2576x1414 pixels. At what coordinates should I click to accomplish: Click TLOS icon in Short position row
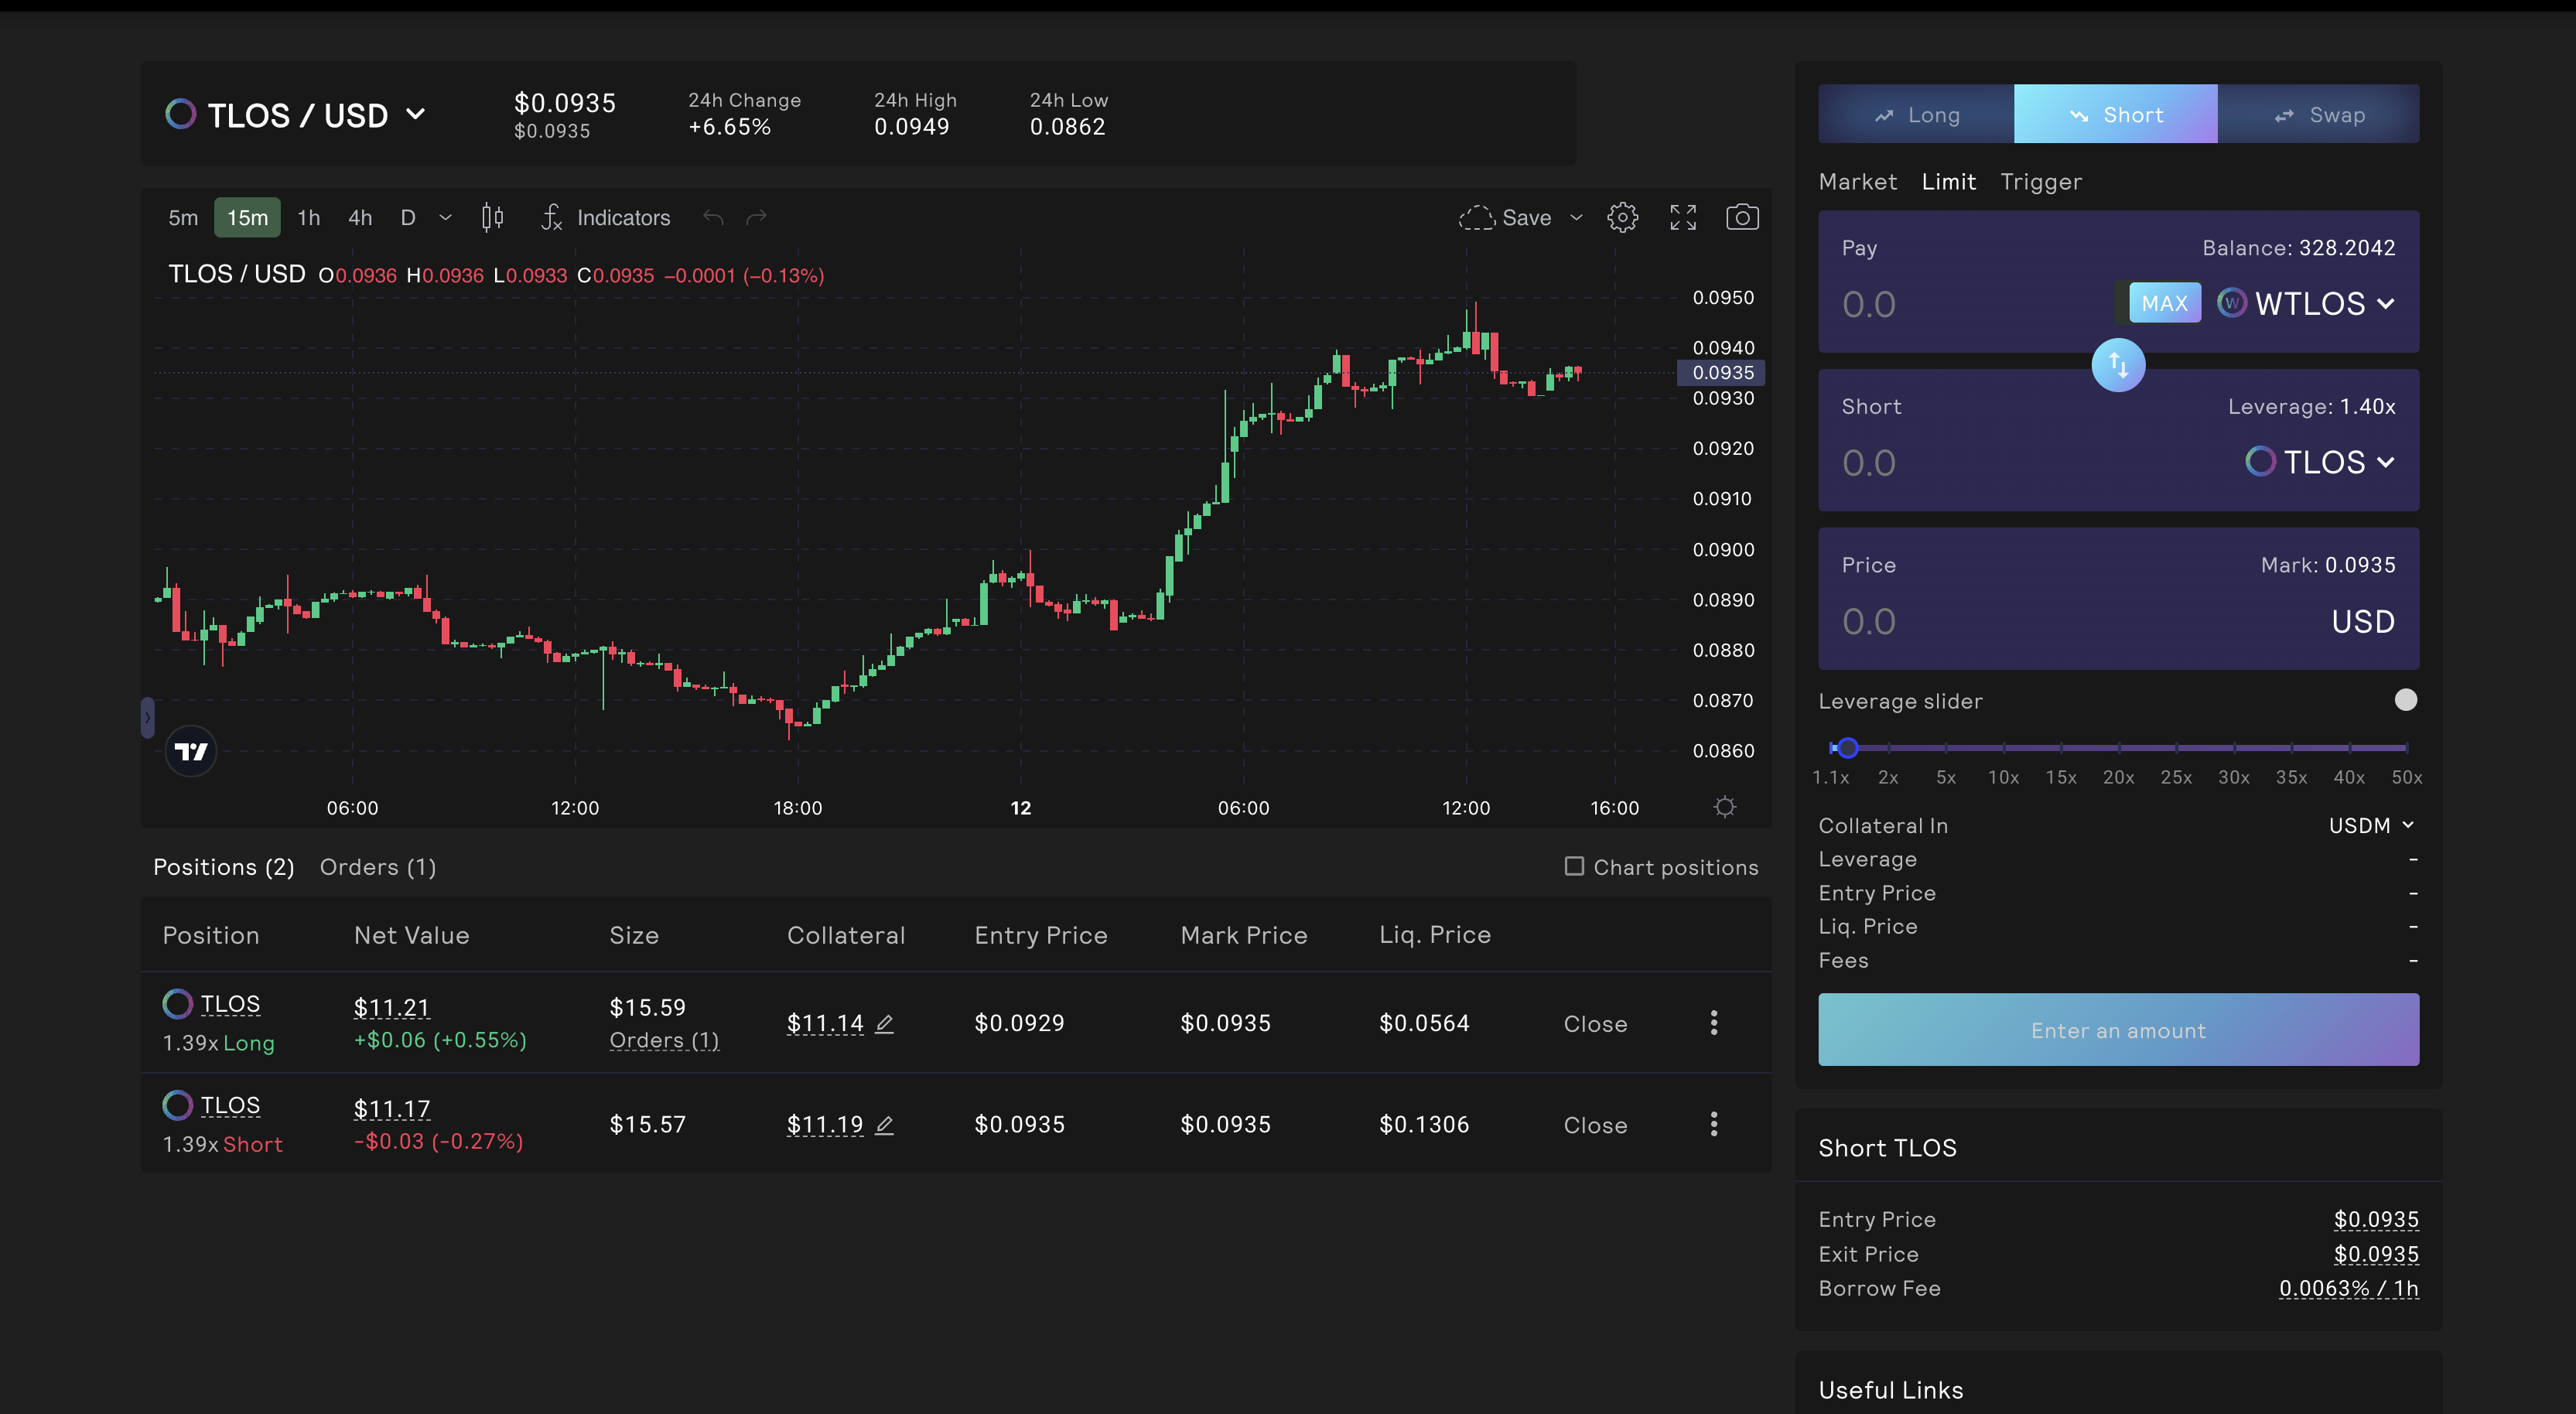[177, 1105]
